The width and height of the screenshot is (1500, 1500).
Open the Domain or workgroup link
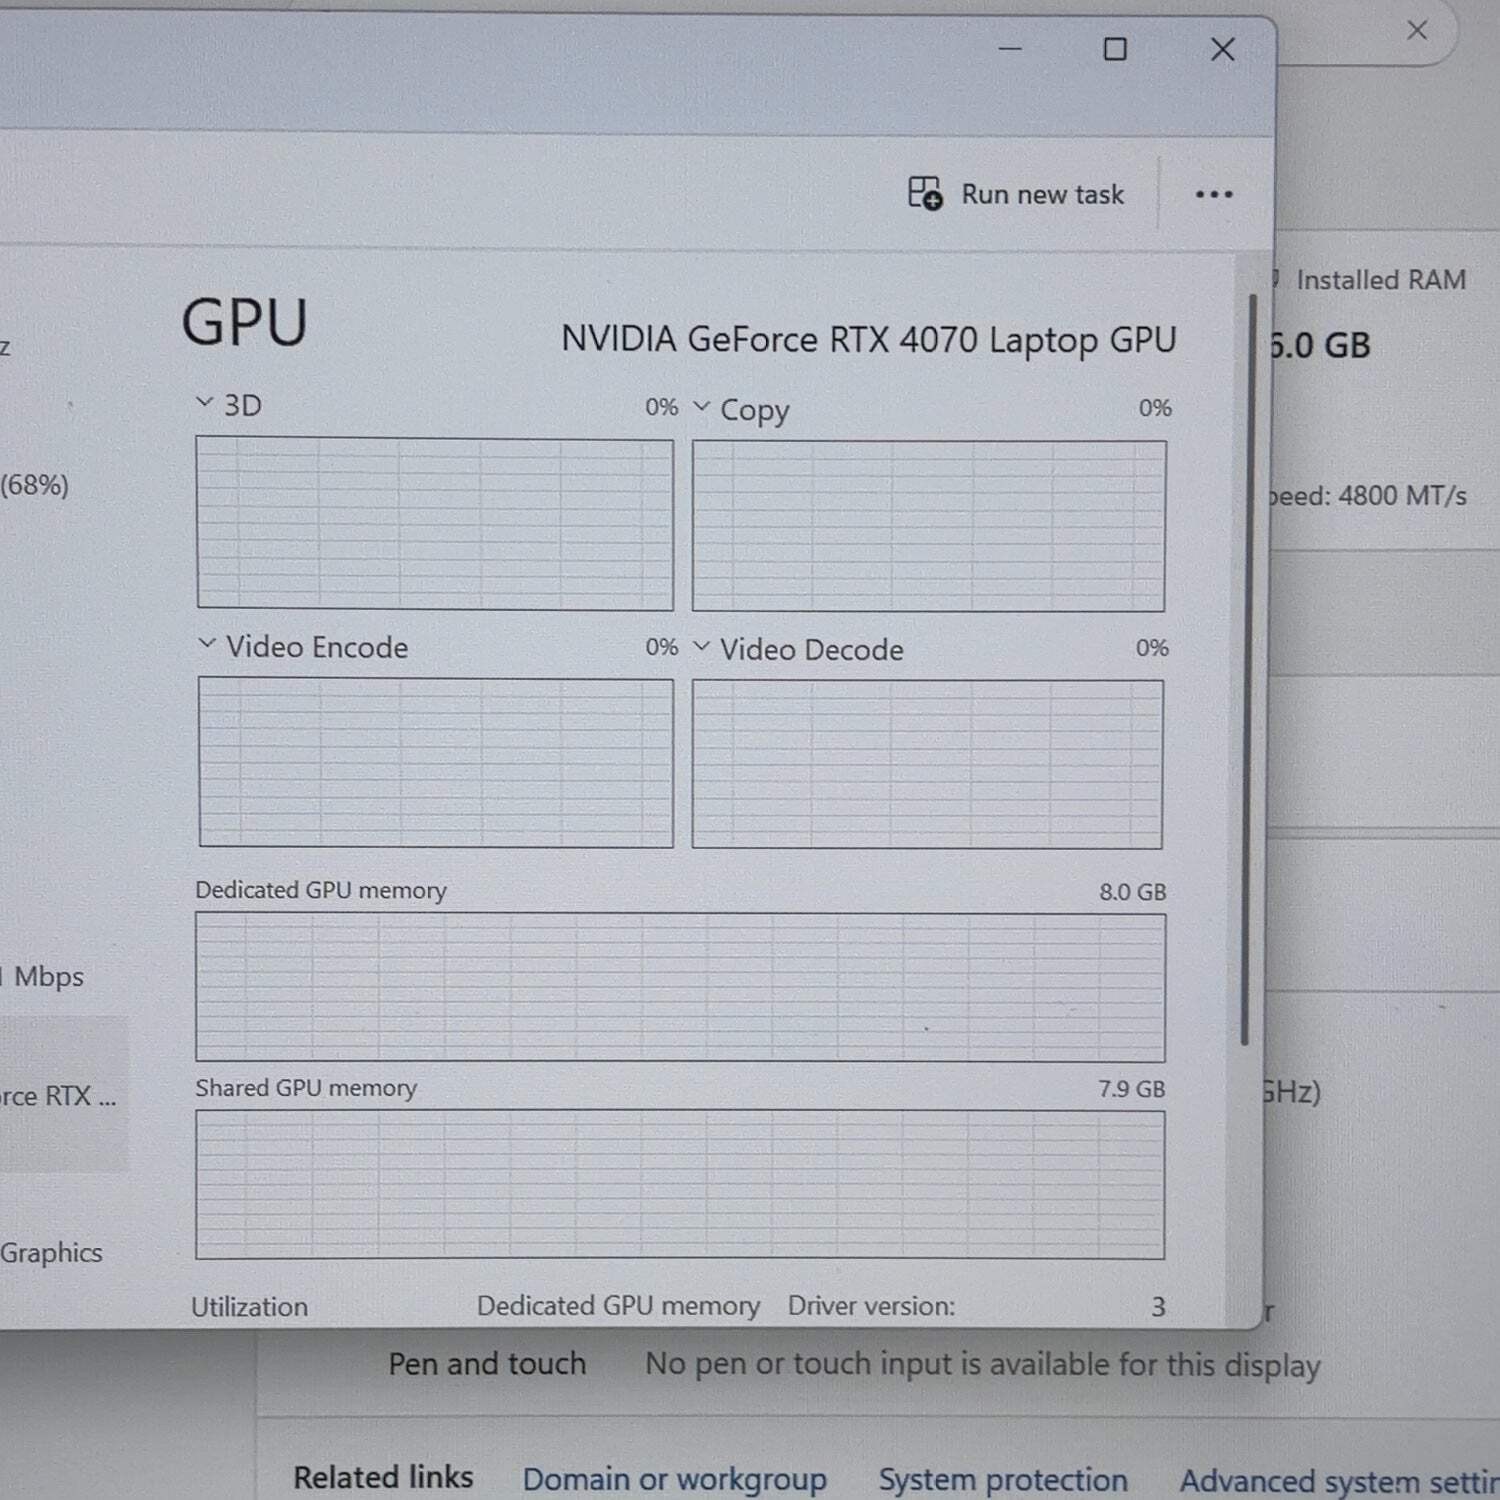[x=674, y=1479]
